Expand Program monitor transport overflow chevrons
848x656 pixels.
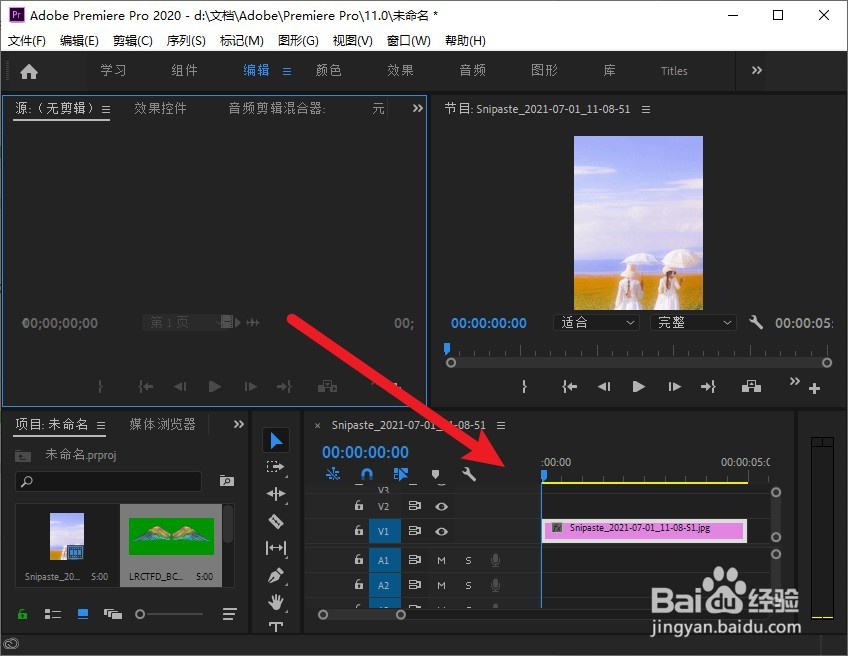coord(794,381)
